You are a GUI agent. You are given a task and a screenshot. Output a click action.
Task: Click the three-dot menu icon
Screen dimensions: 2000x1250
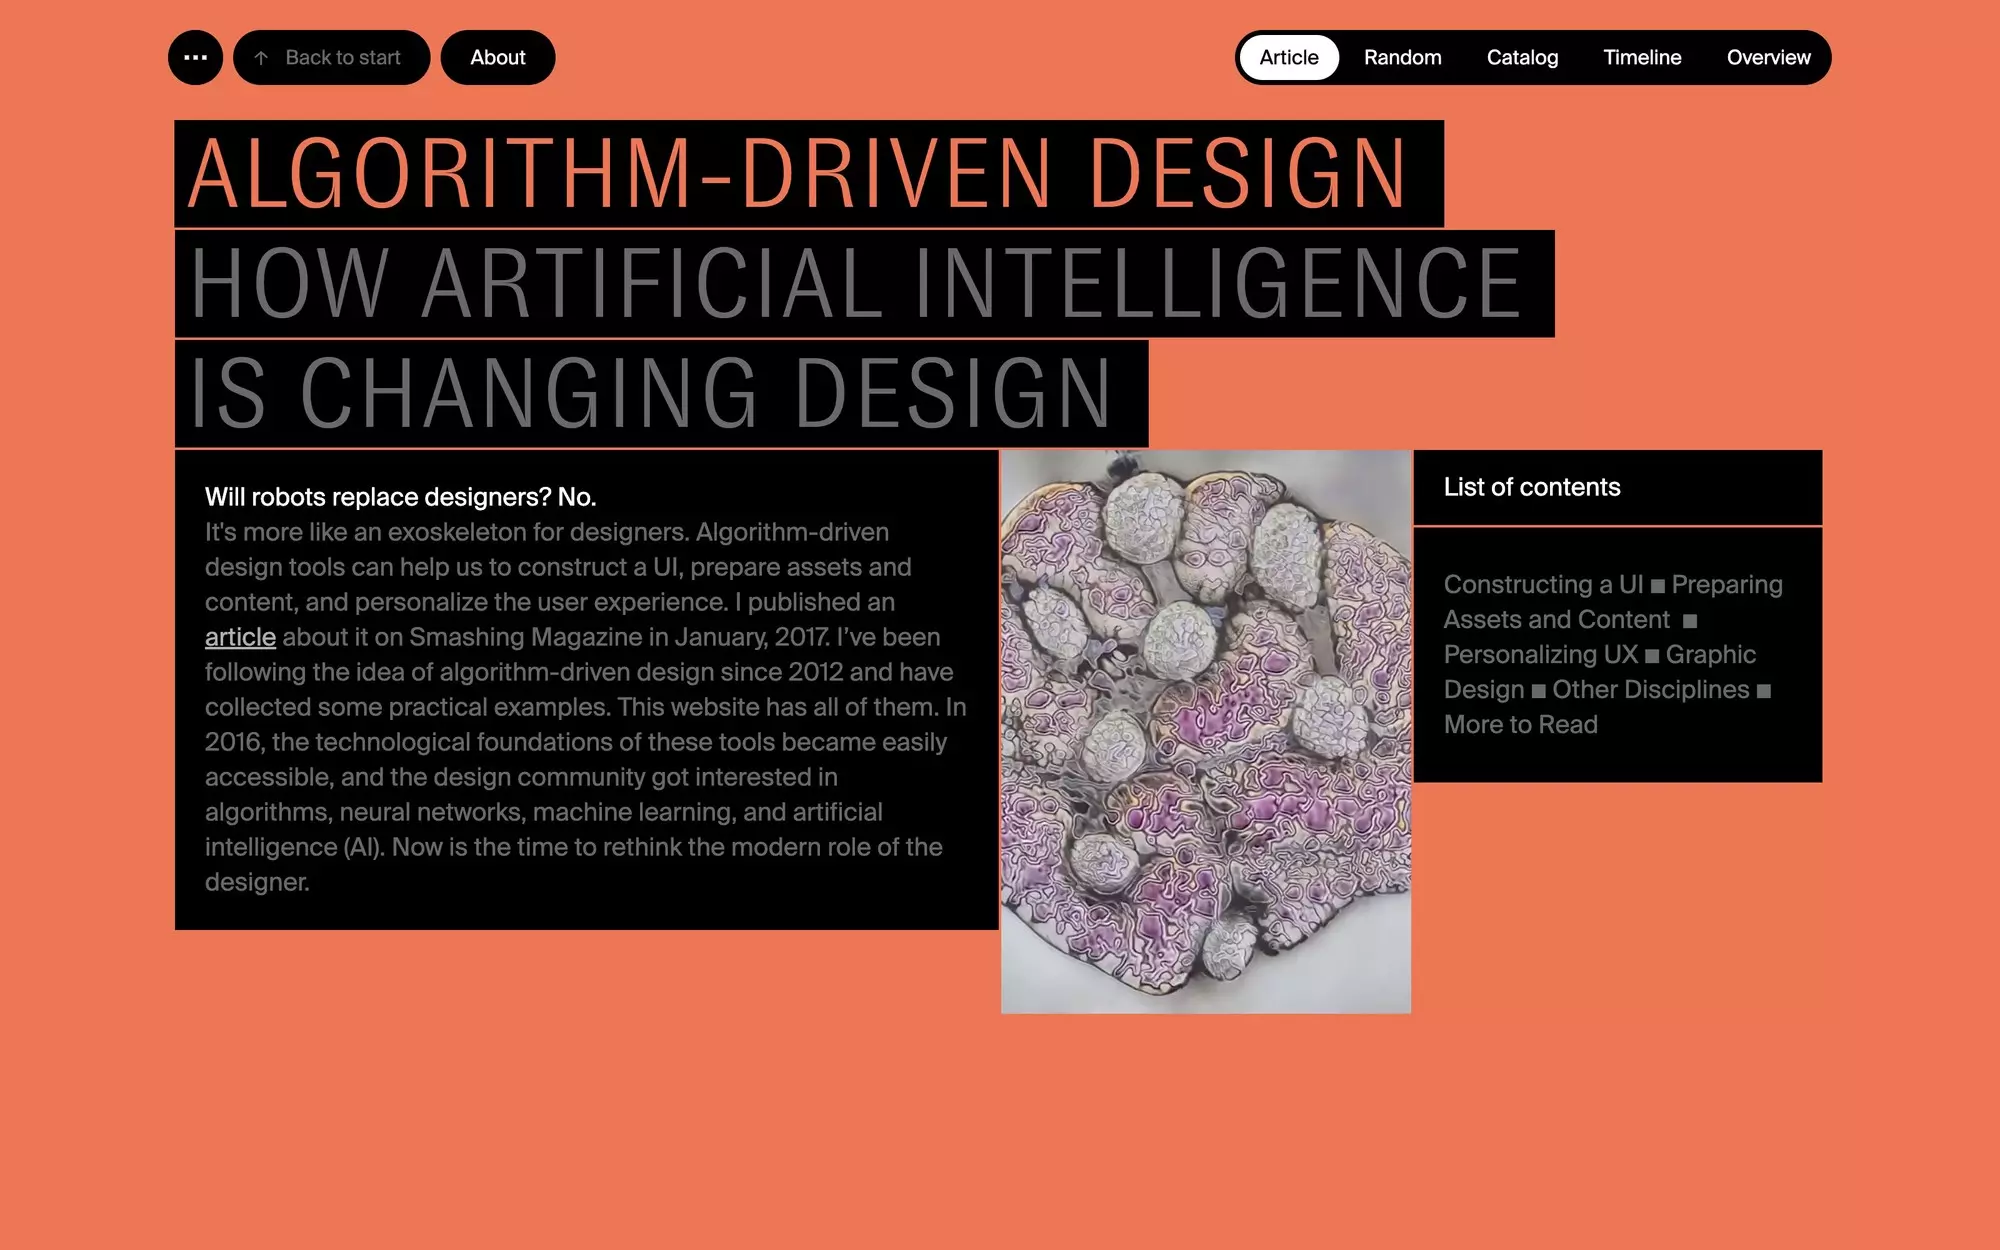click(196, 58)
